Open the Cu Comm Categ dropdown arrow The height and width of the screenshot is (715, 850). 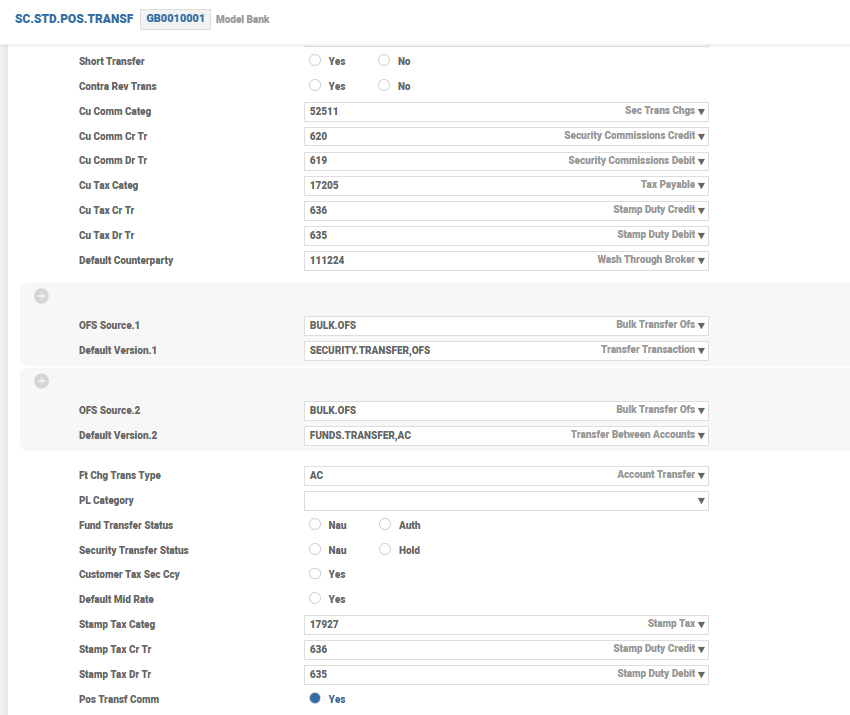pyautogui.click(x=702, y=112)
